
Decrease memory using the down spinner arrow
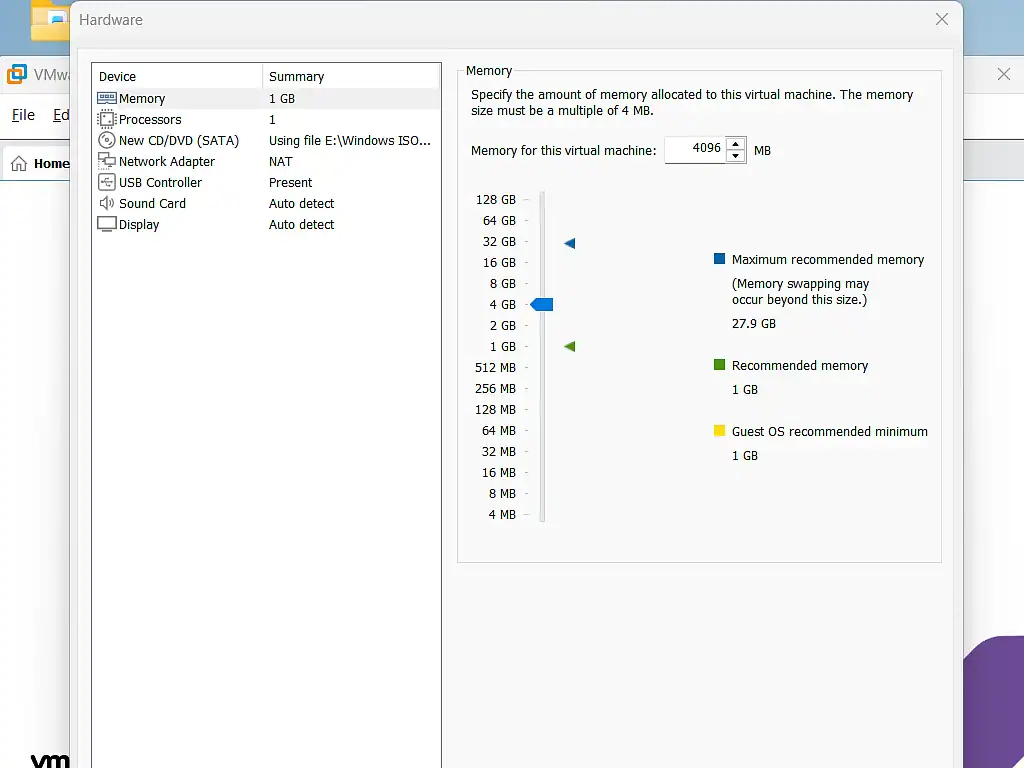tap(735, 155)
